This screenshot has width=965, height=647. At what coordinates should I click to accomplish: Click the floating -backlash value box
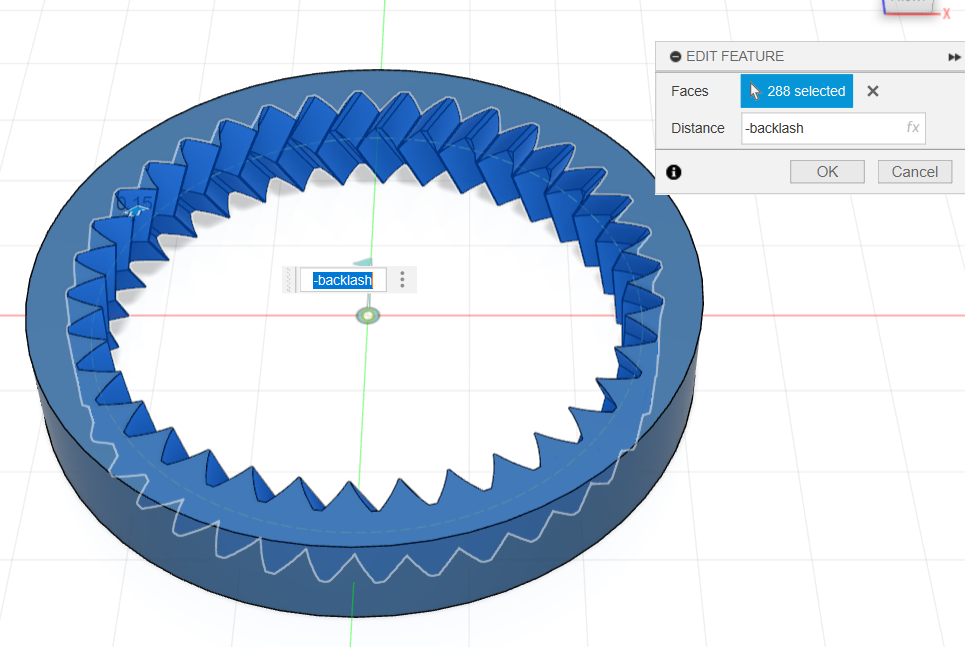click(x=342, y=281)
